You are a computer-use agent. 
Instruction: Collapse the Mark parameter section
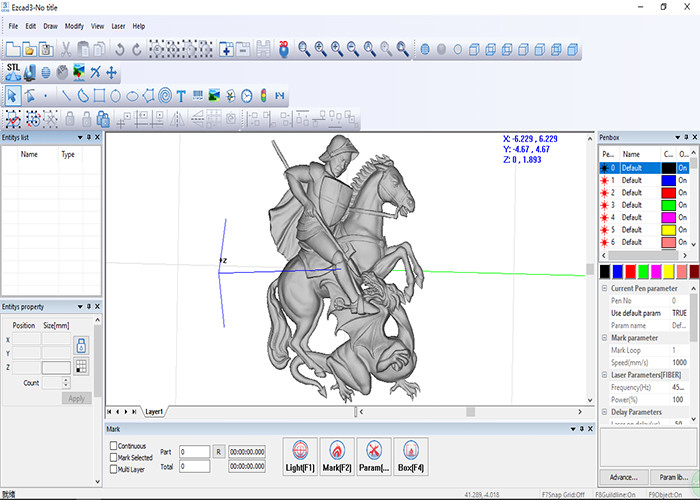click(604, 338)
